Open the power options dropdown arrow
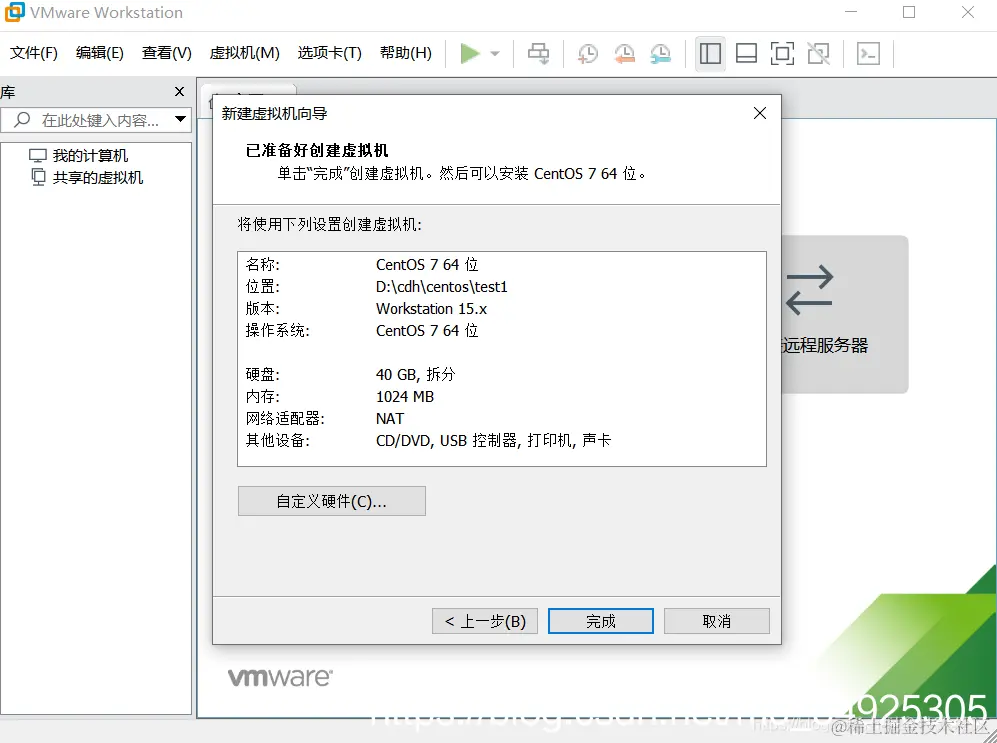The width and height of the screenshot is (997, 743). (x=495, y=54)
